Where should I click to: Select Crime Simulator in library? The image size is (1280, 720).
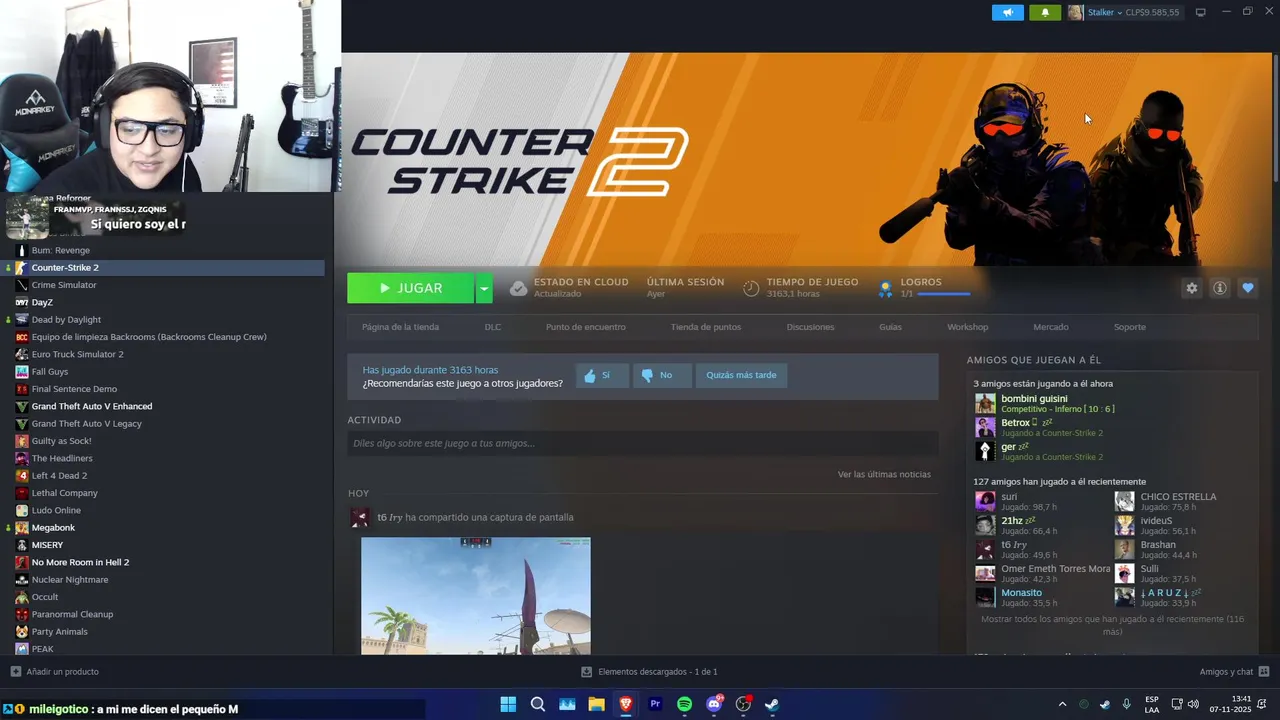(64, 285)
